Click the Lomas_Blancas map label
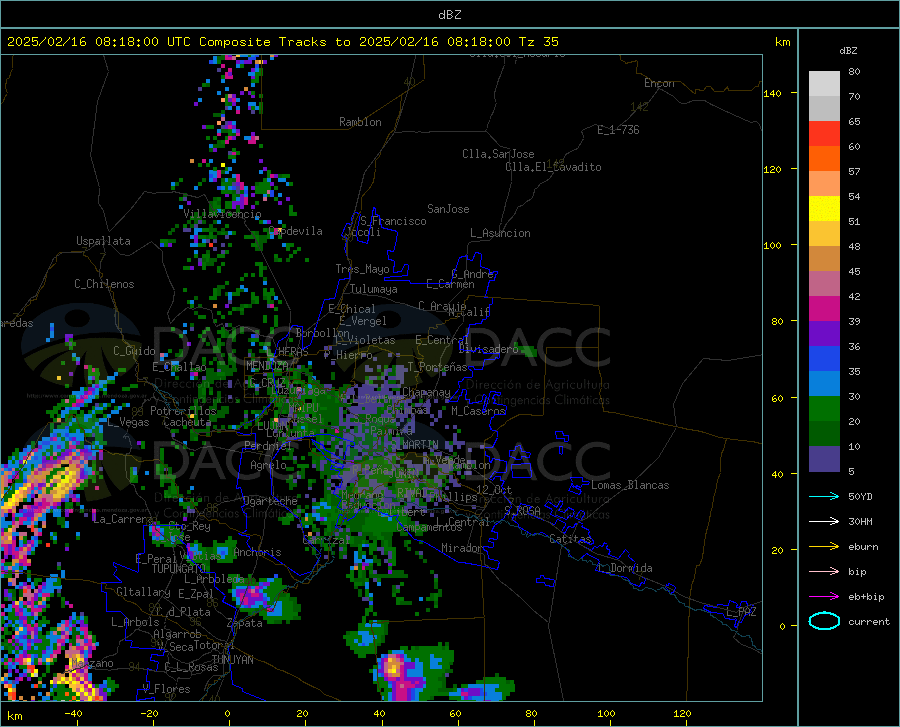This screenshot has height=727, width=900. [x=630, y=485]
